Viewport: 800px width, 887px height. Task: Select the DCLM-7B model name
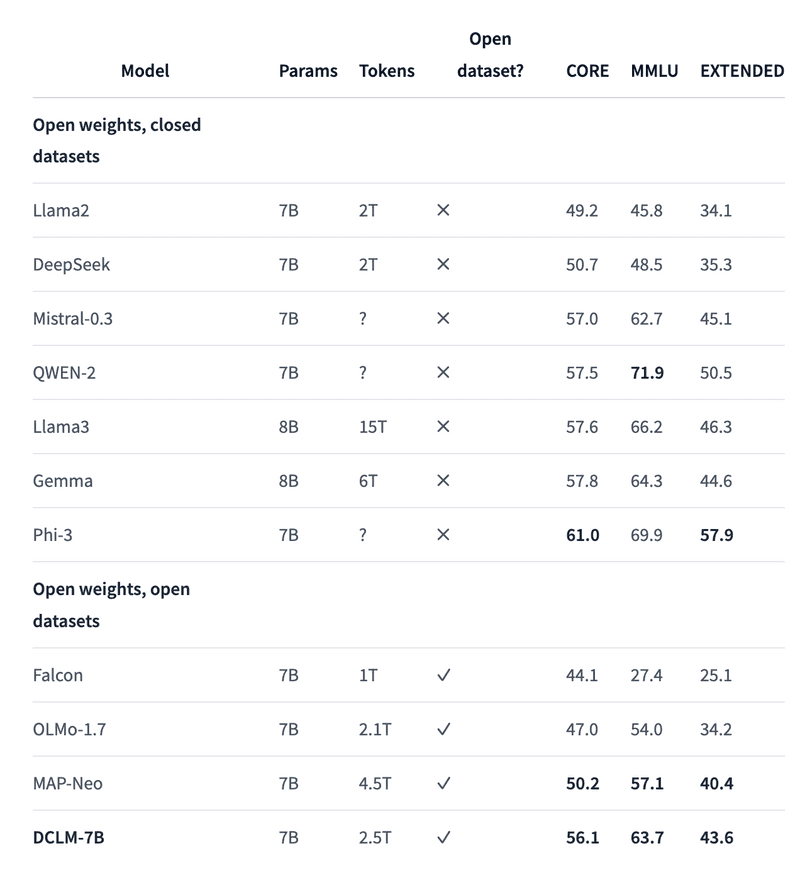[x=68, y=838]
